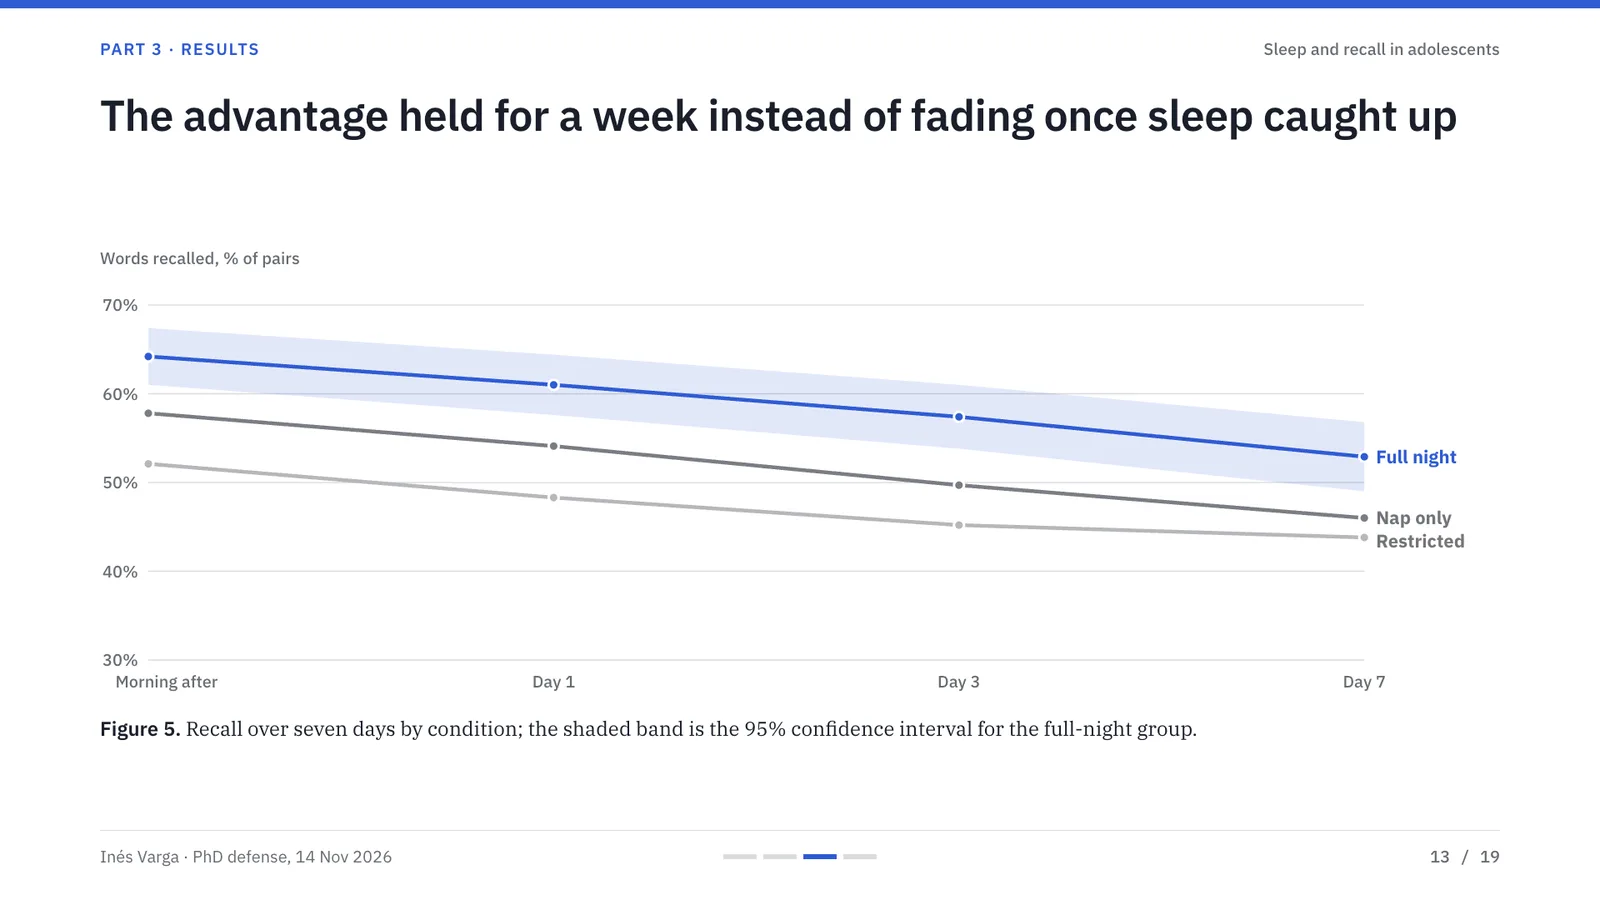
Task: Click the Full night data point at Day 1
Action: click(x=554, y=385)
